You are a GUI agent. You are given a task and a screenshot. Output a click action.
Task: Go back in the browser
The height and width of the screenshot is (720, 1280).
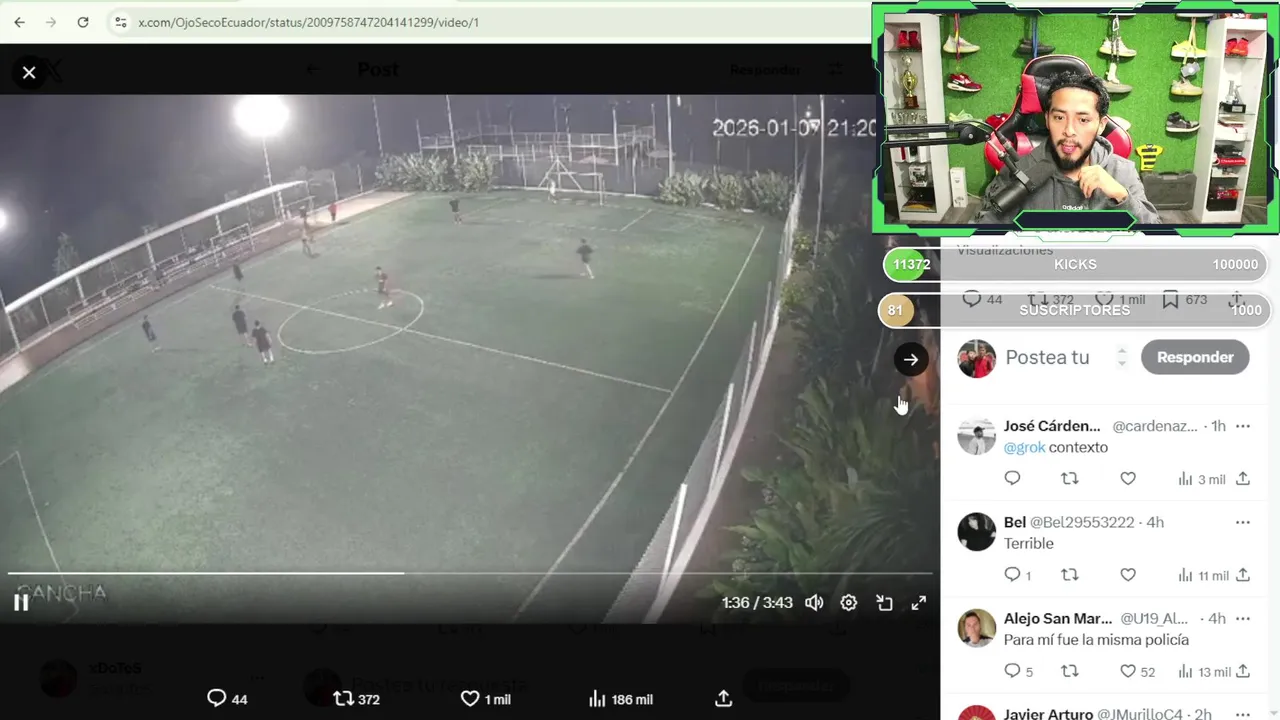[x=19, y=22]
